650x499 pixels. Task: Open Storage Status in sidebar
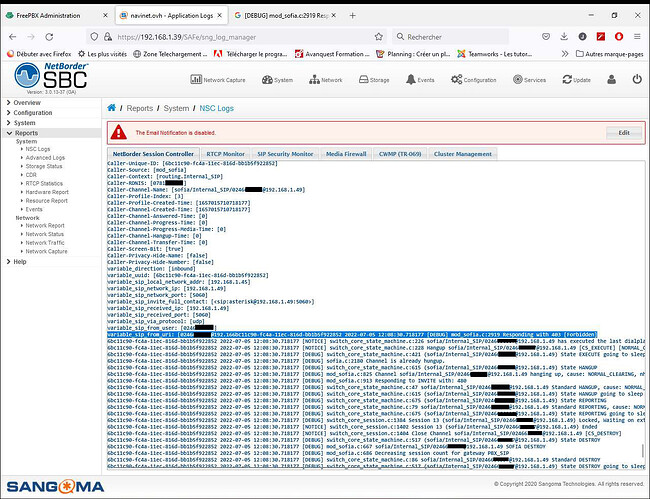point(44,166)
